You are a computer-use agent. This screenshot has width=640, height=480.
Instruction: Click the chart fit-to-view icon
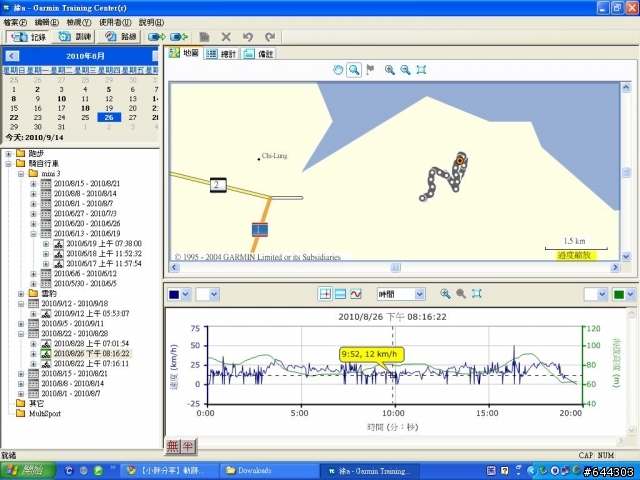click(x=476, y=293)
